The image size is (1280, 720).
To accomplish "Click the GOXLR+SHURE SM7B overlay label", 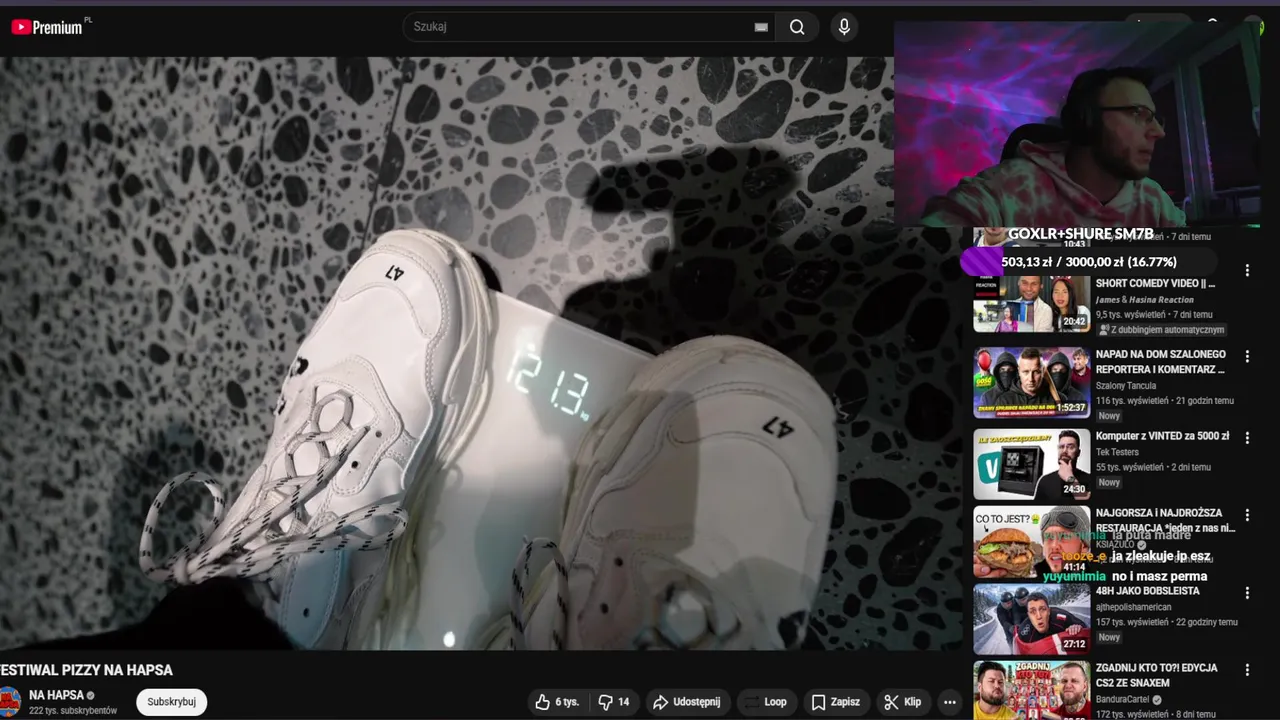I will (1081, 234).
